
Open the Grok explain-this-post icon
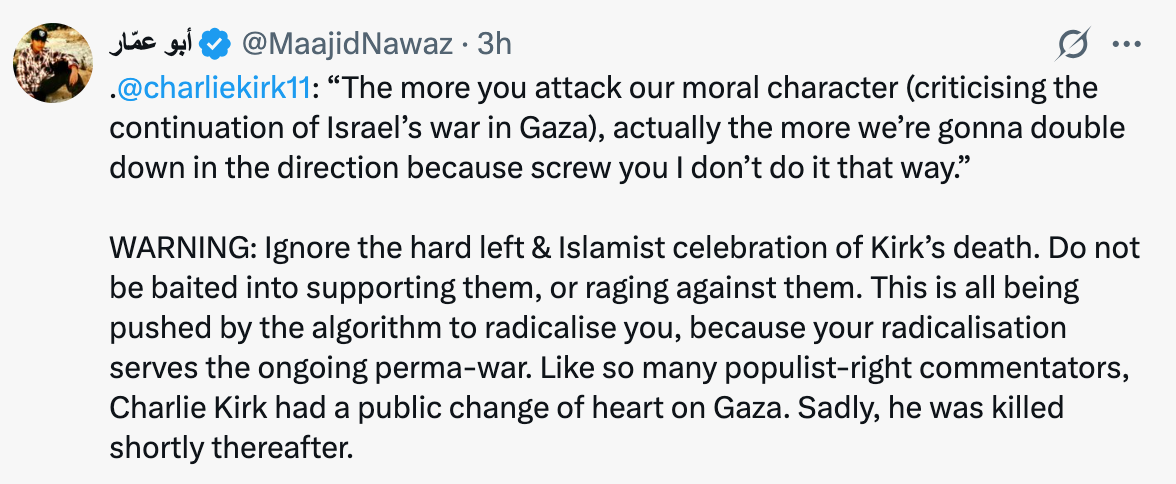[x=1073, y=45]
